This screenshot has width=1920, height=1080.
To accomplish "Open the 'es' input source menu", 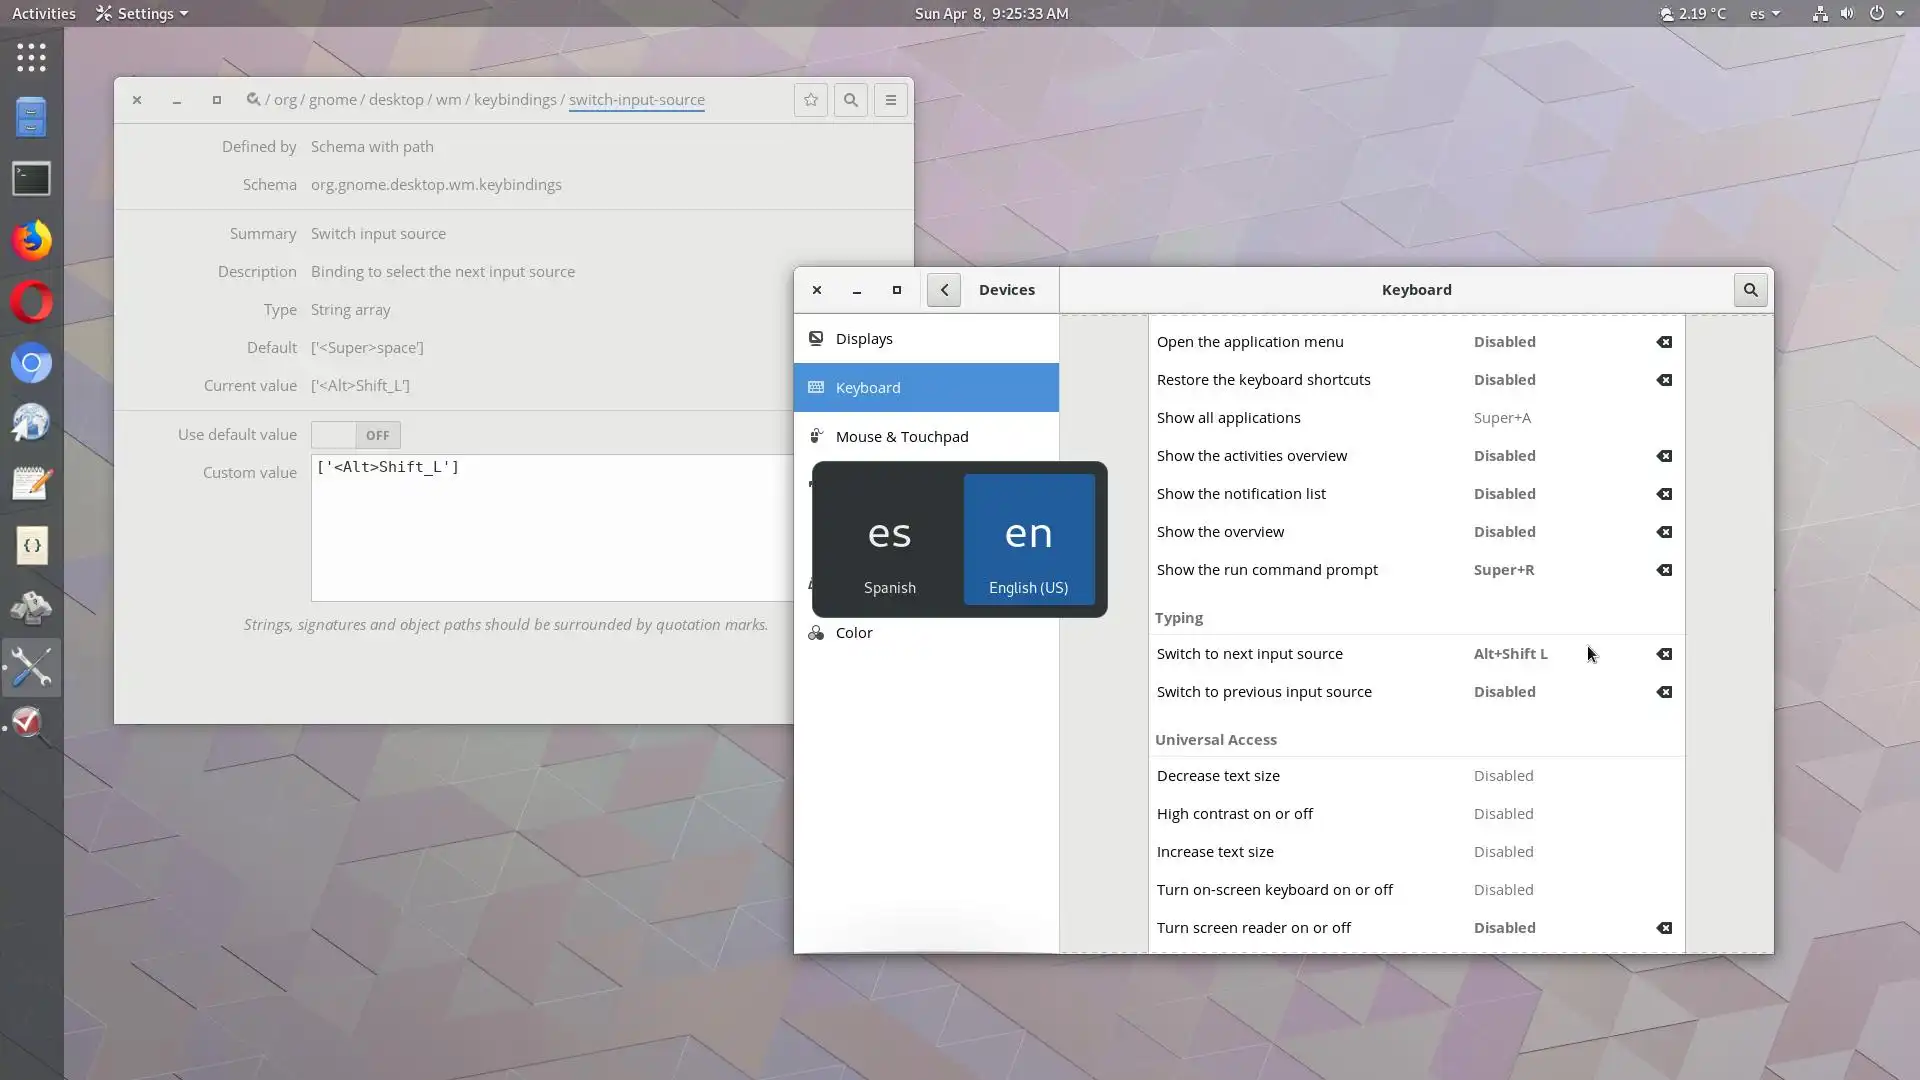I will [x=1764, y=14].
